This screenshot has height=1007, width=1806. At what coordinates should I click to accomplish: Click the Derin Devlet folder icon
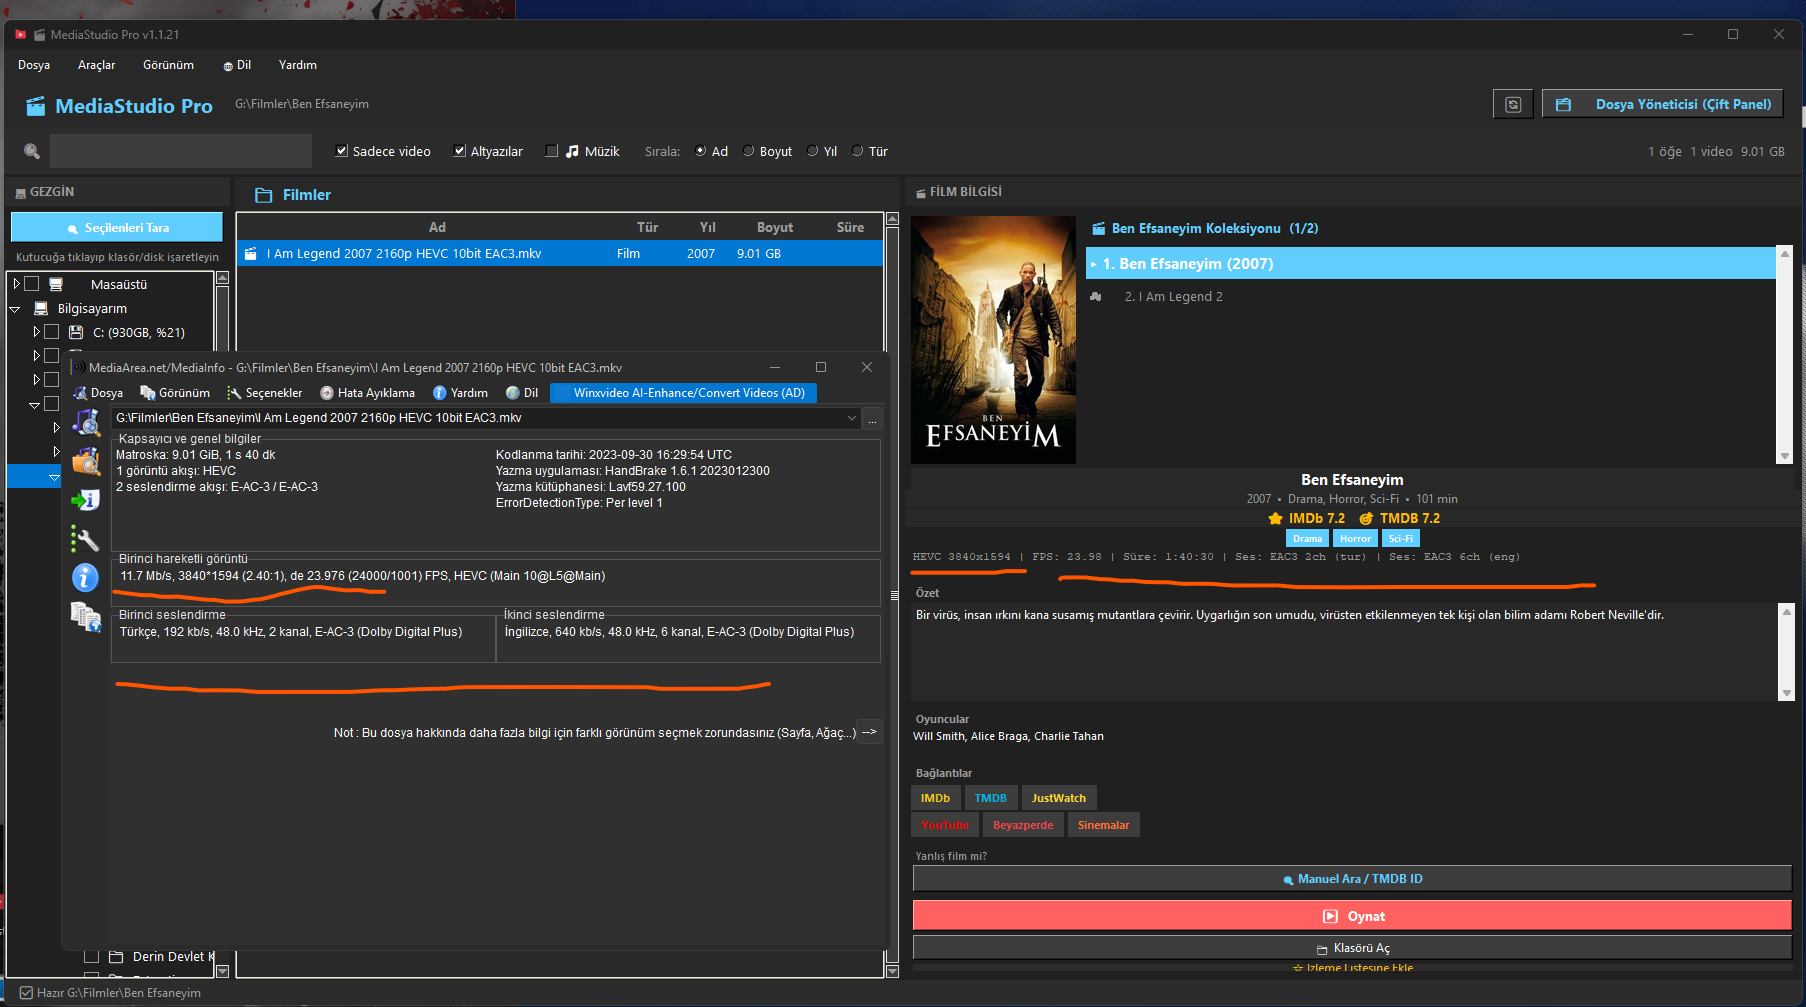(x=116, y=957)
